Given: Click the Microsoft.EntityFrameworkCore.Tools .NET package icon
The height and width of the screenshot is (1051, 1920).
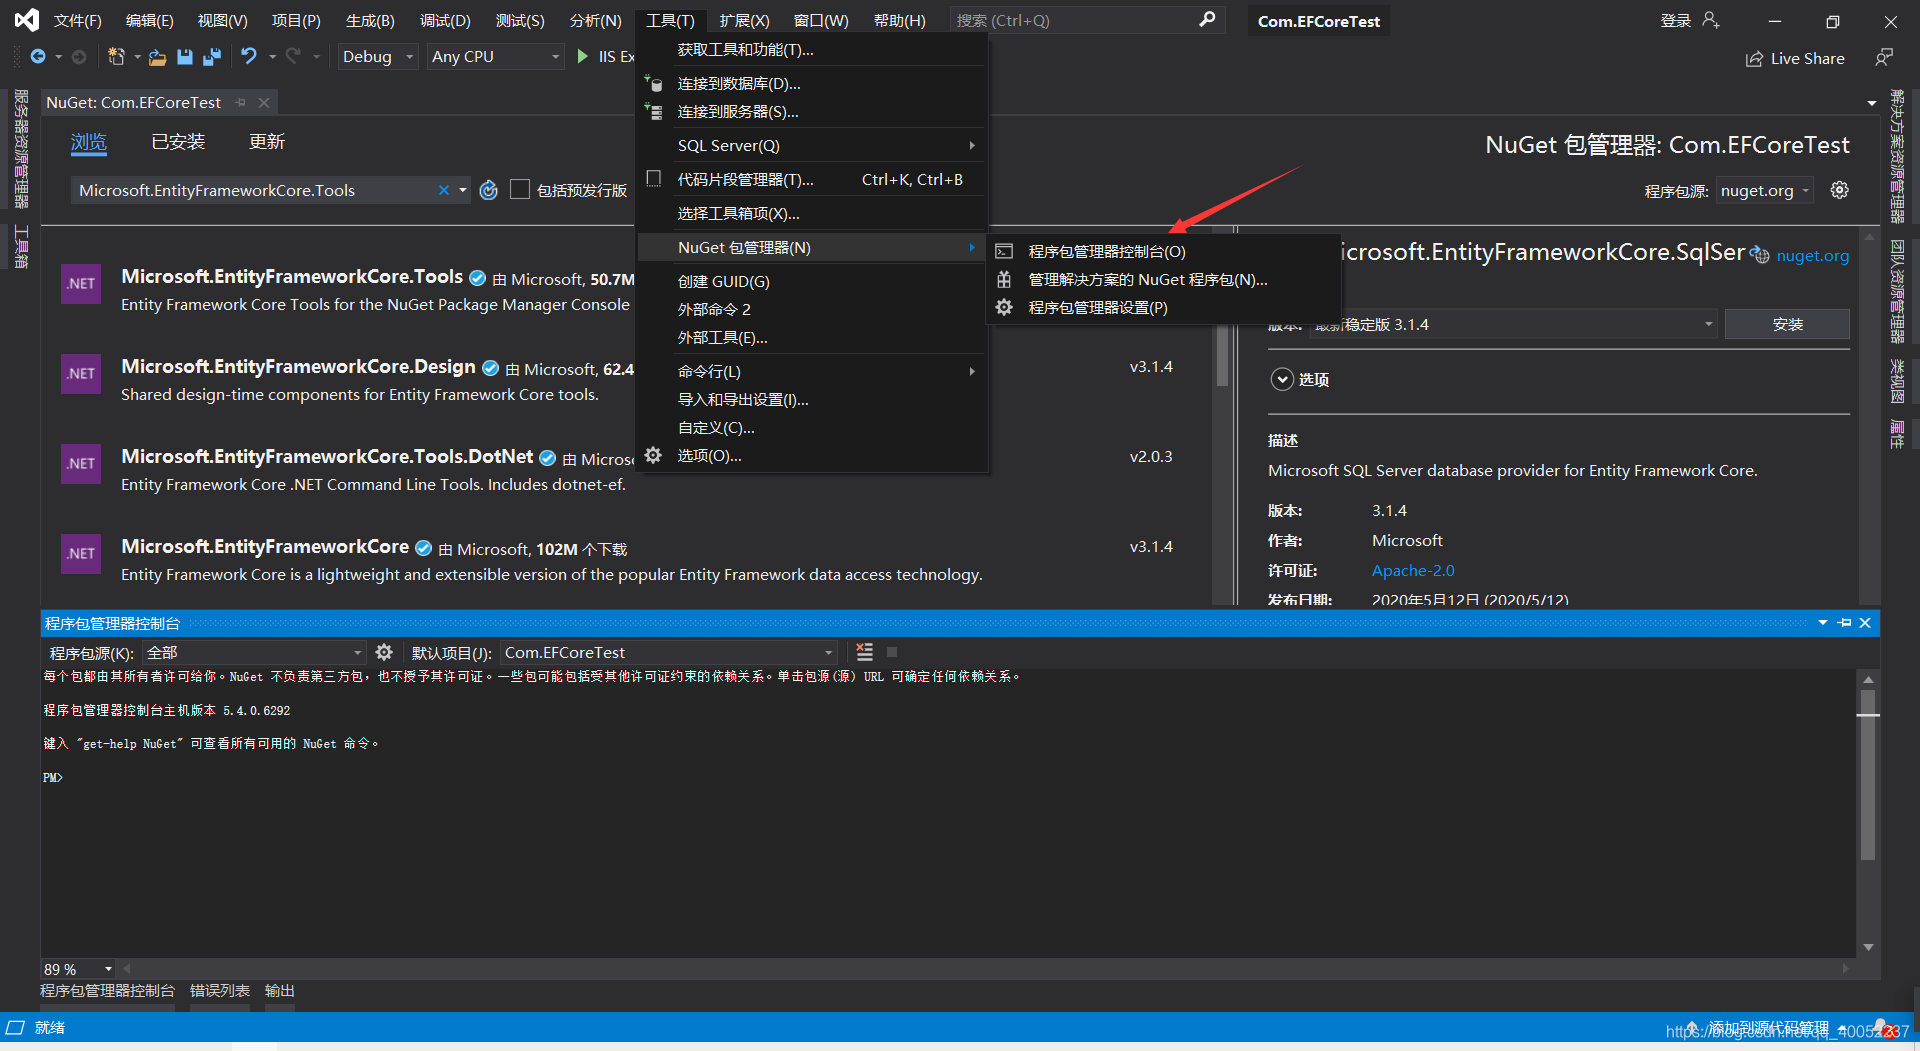Looking at the screenshot, I should [81, 283].
